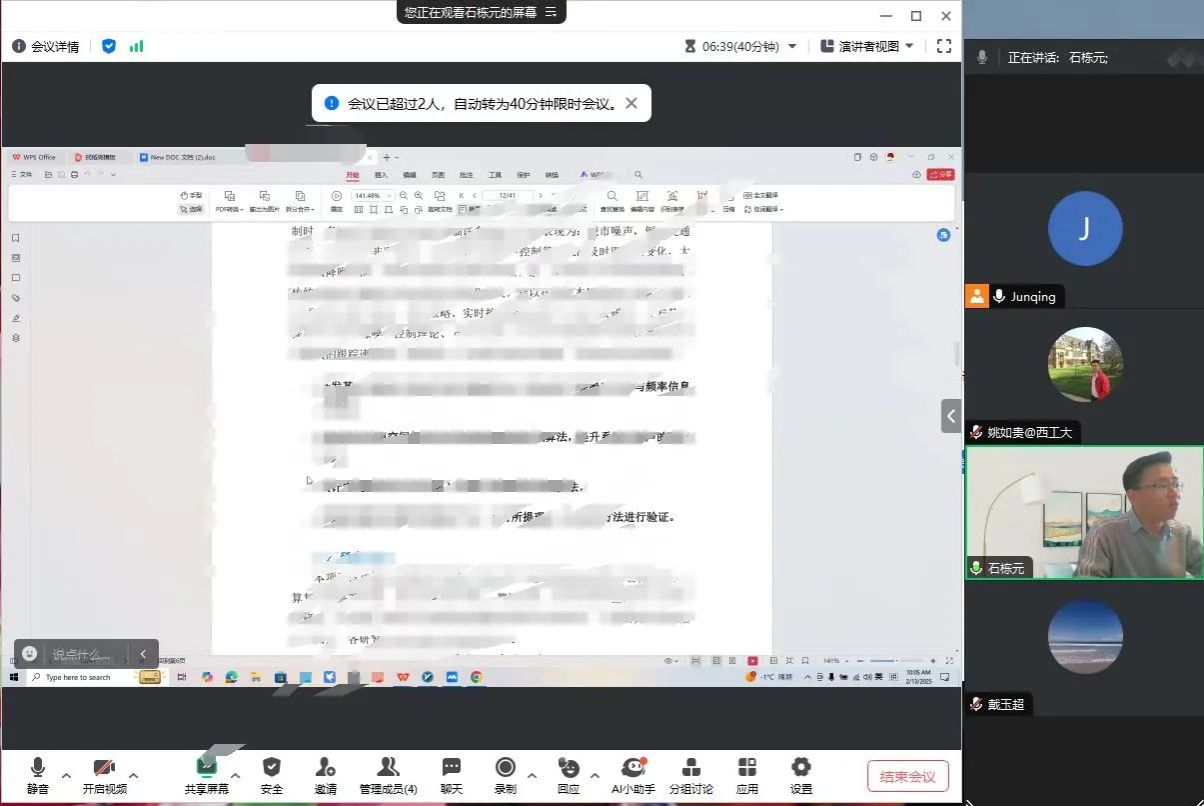Click the 共享屏幕 share screen icon
Viewport: 1204px width, 806px height.
click(206, 768)
